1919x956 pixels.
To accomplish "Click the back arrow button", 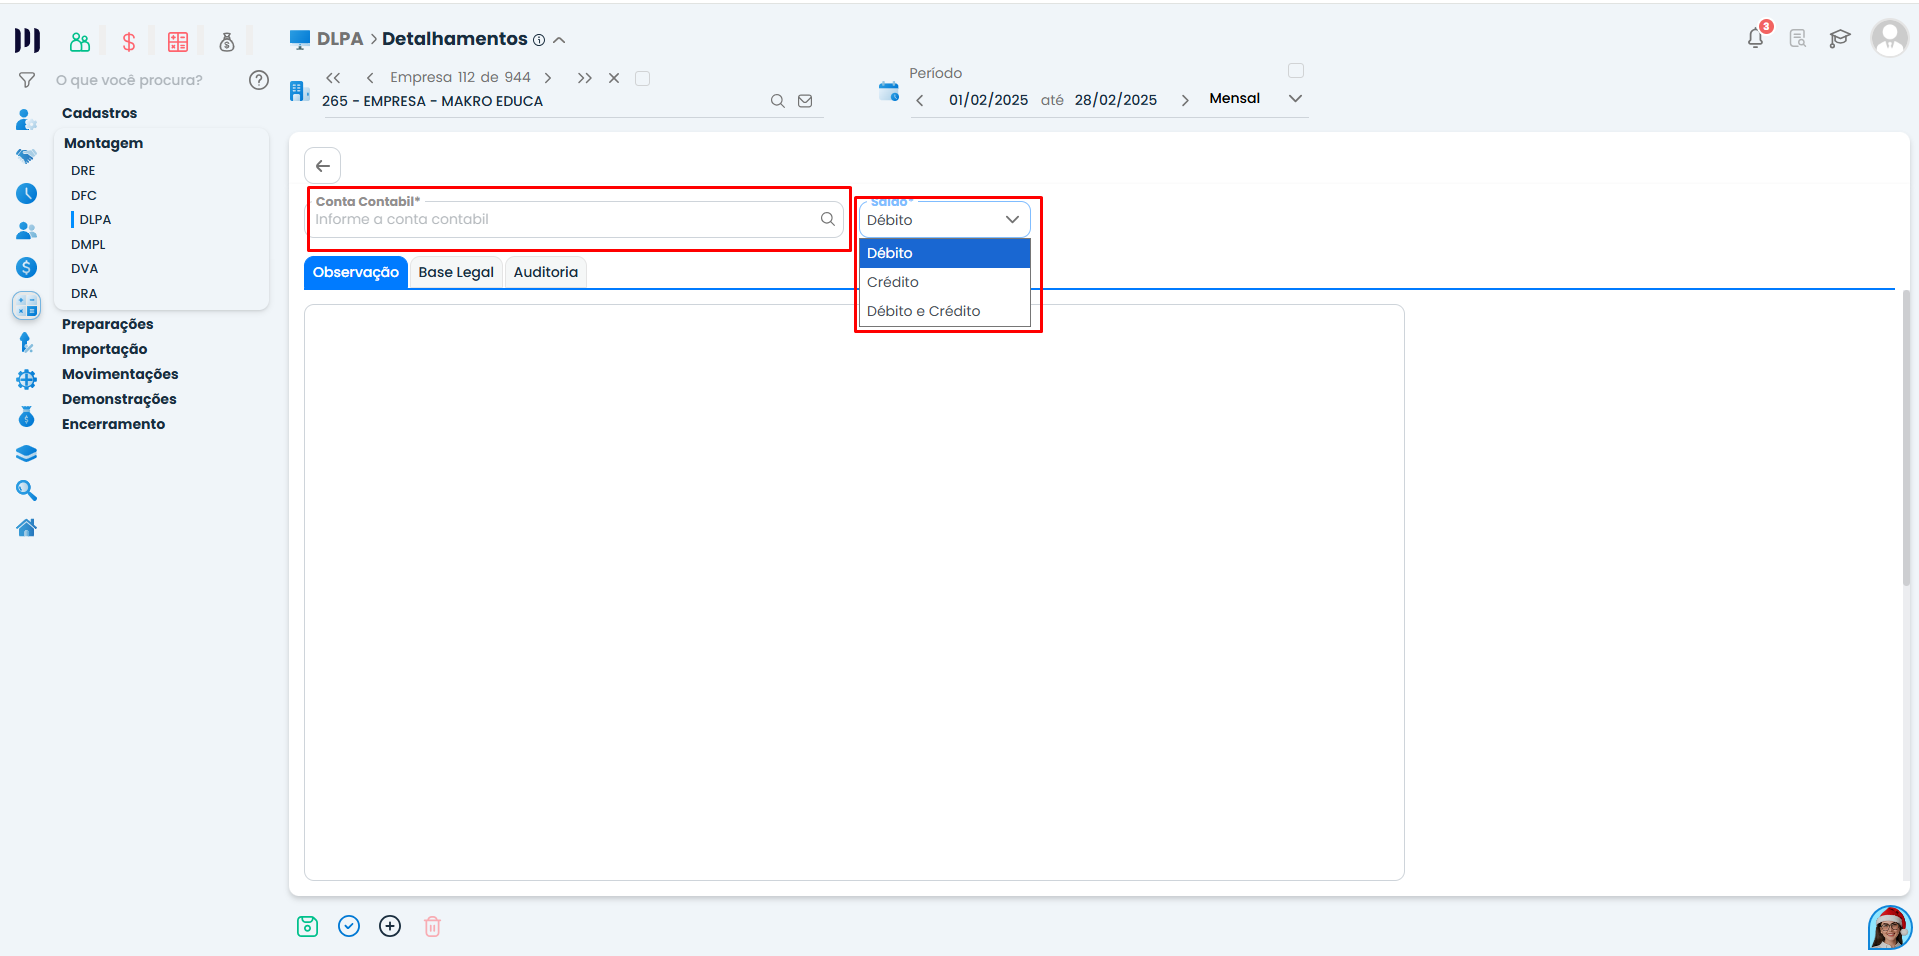I will tap(322, 166).
